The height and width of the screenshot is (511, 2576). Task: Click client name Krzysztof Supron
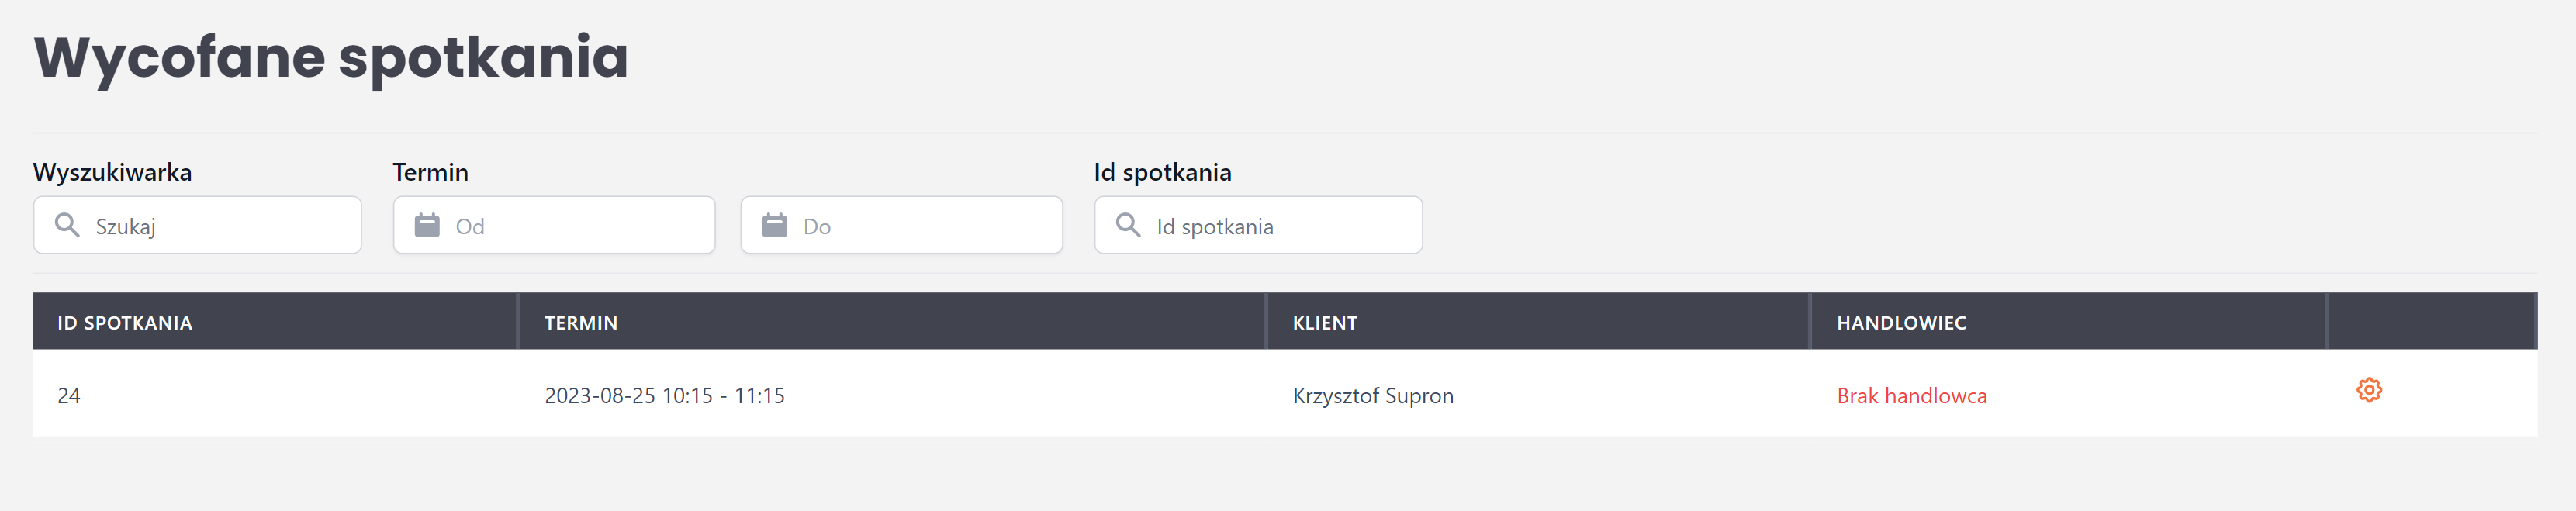coord(1373,396)
